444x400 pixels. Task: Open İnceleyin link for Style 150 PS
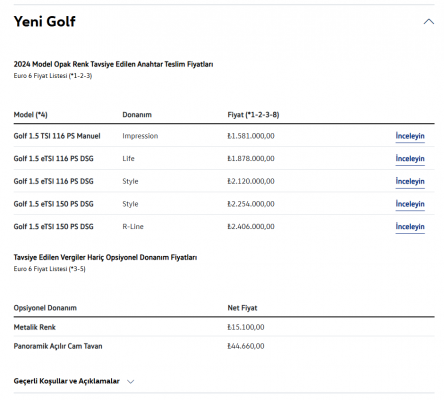[410, 204]
